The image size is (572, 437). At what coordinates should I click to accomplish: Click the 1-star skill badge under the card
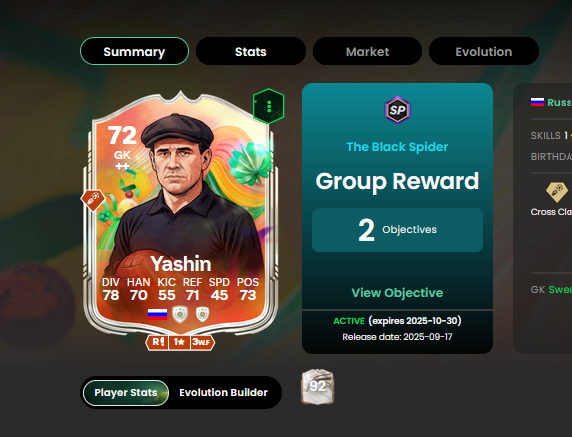tap(179, 342)
